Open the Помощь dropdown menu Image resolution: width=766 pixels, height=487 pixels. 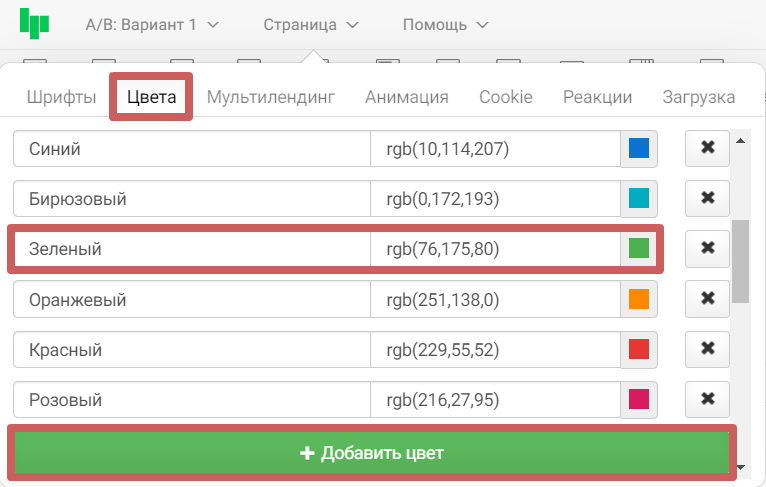tap(445, 24)
